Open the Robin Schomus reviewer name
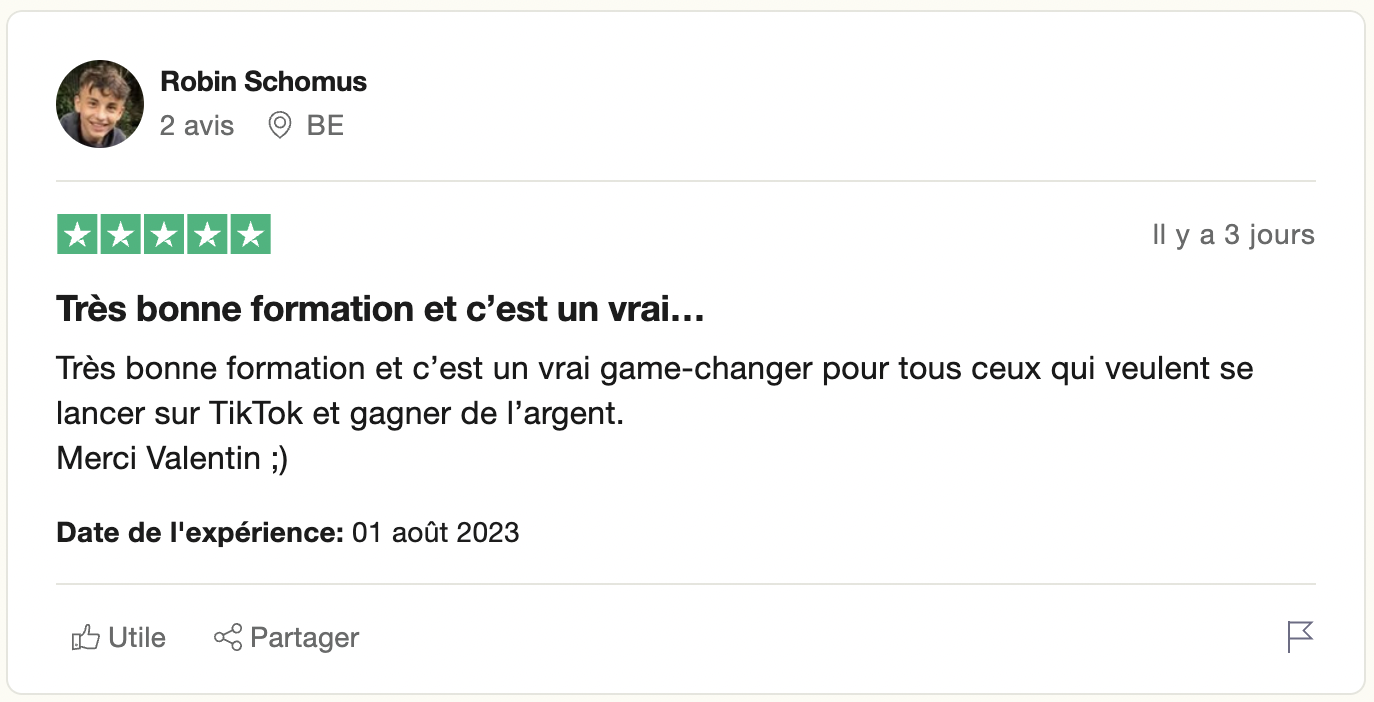The height and width of the screenshot is (702, 1374). (x=263, y=82)
